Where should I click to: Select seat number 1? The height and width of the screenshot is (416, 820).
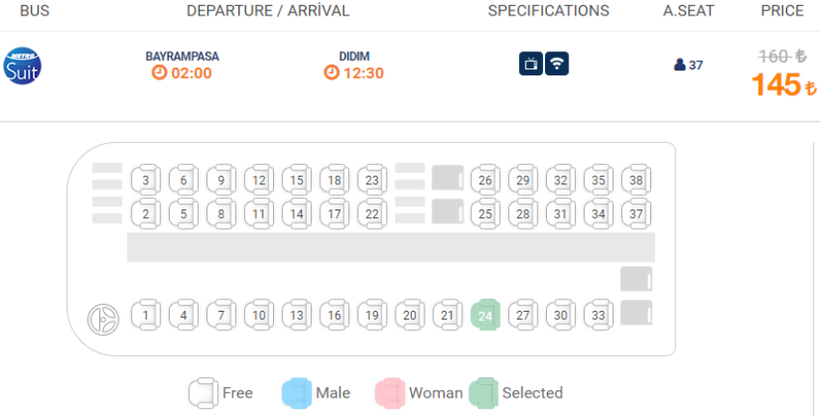[x=146, y=315]
